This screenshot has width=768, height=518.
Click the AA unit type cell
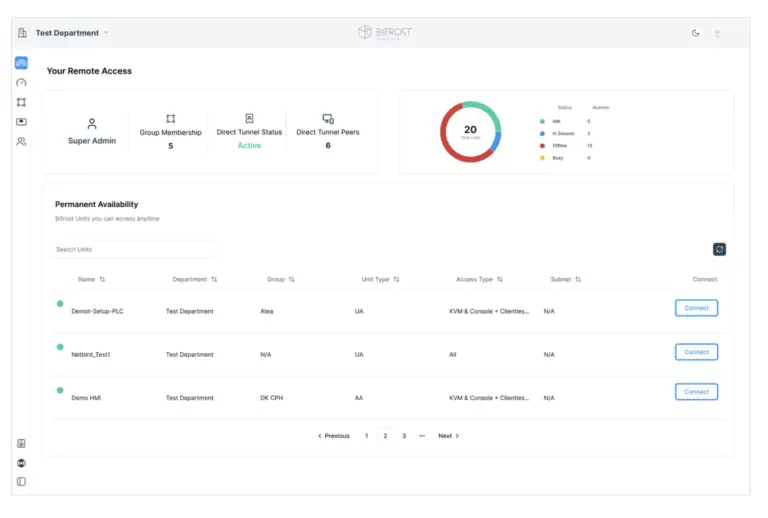pos(359,398)
